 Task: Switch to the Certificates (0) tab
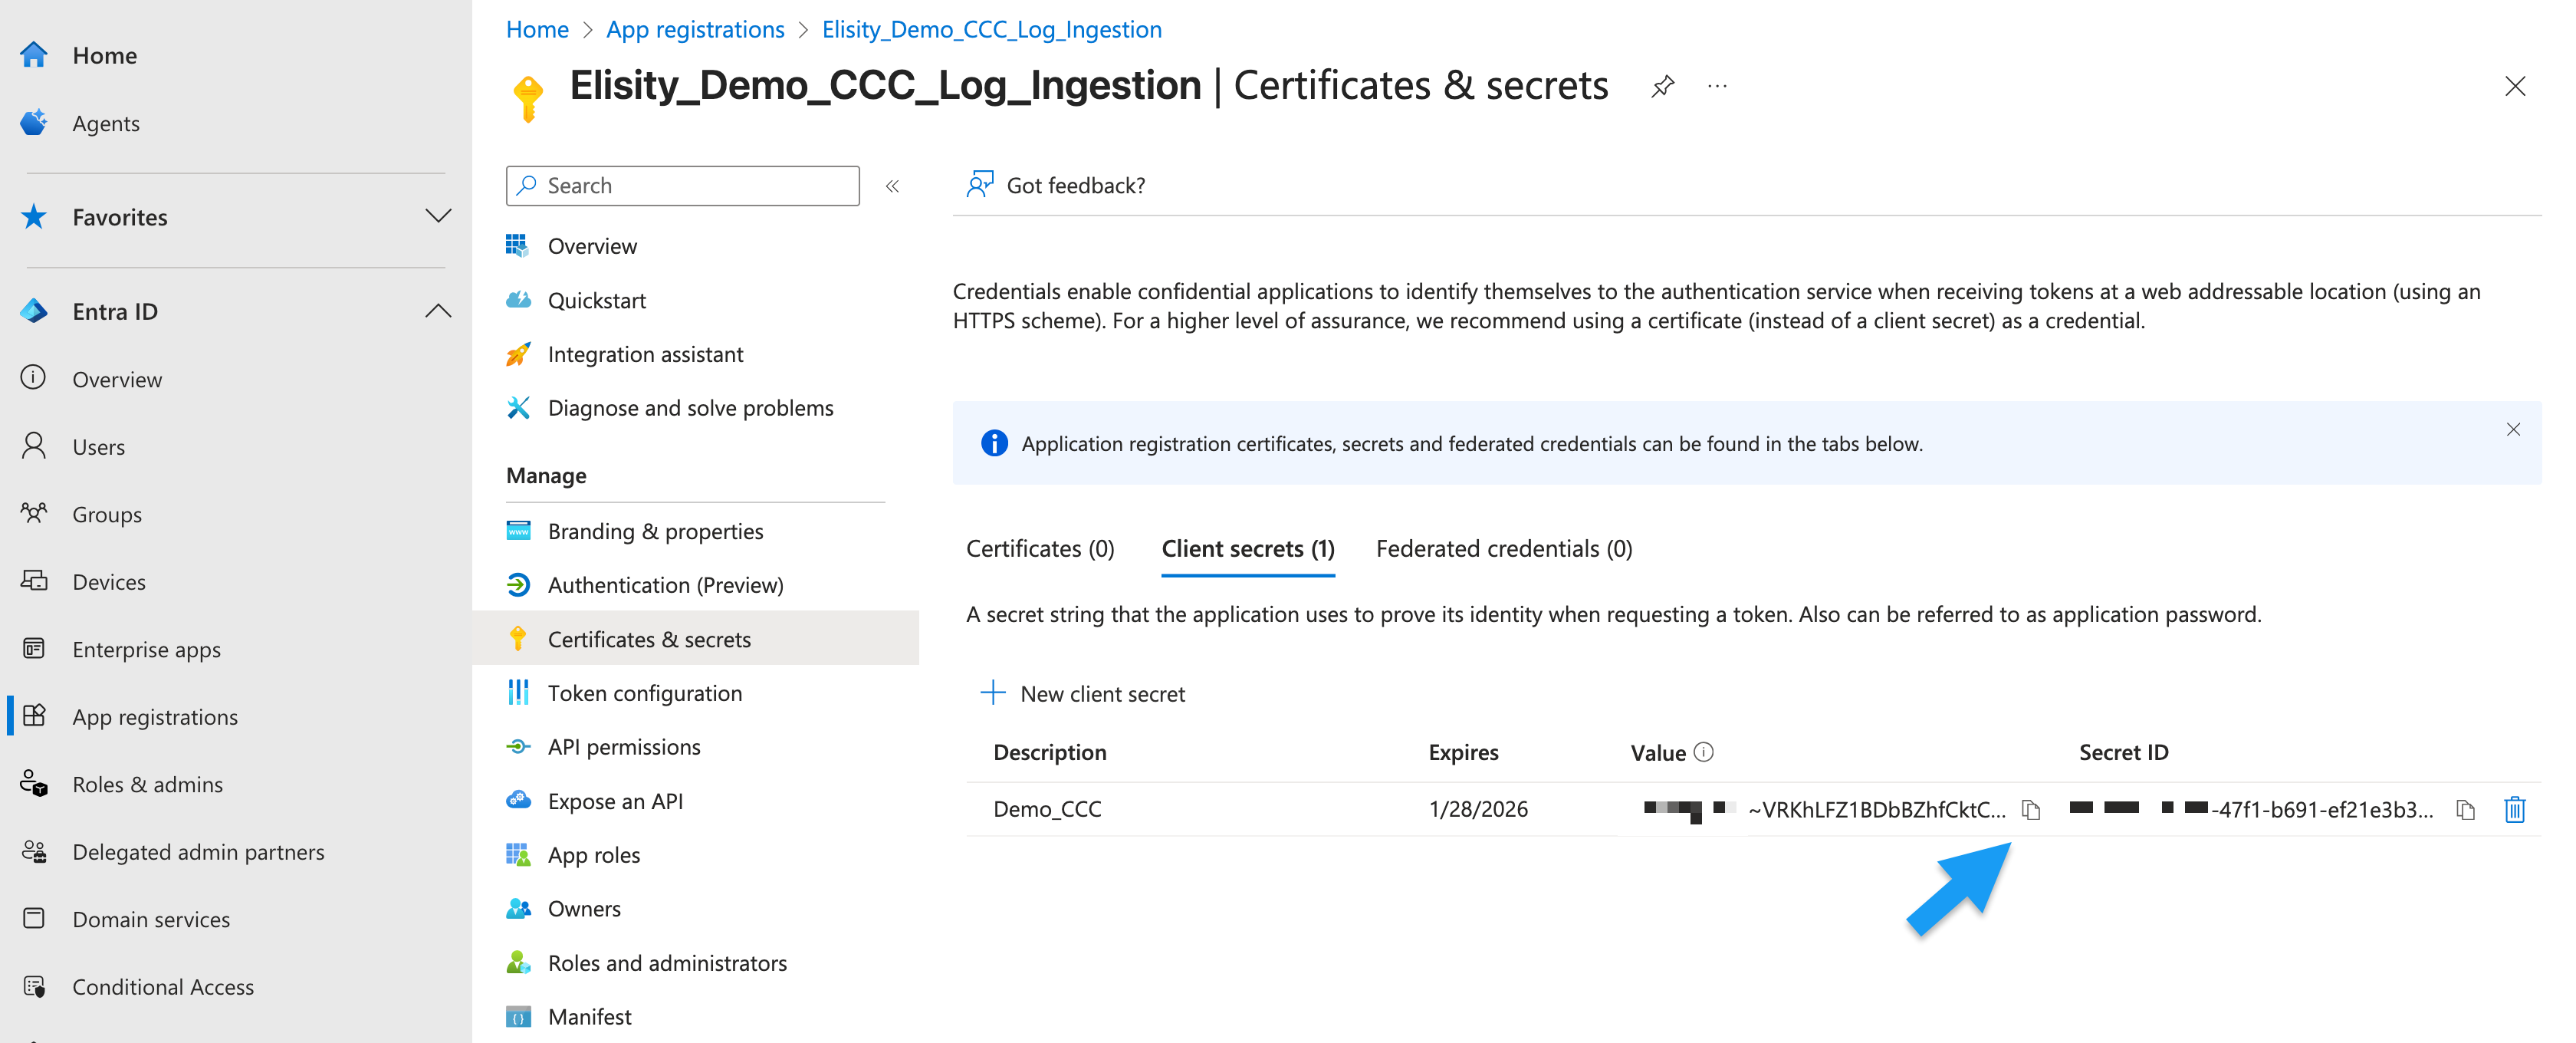(x=1040, y=549)
